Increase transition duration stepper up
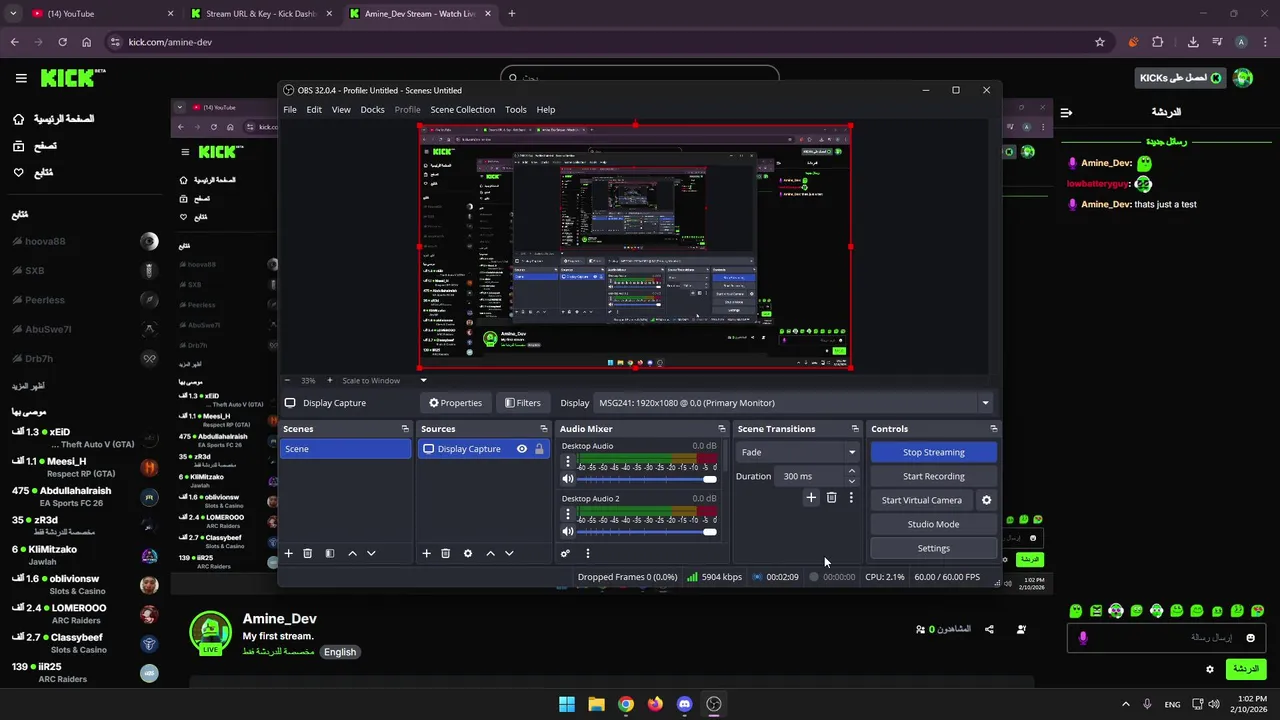1280x720 pixels. coord(852,471)
